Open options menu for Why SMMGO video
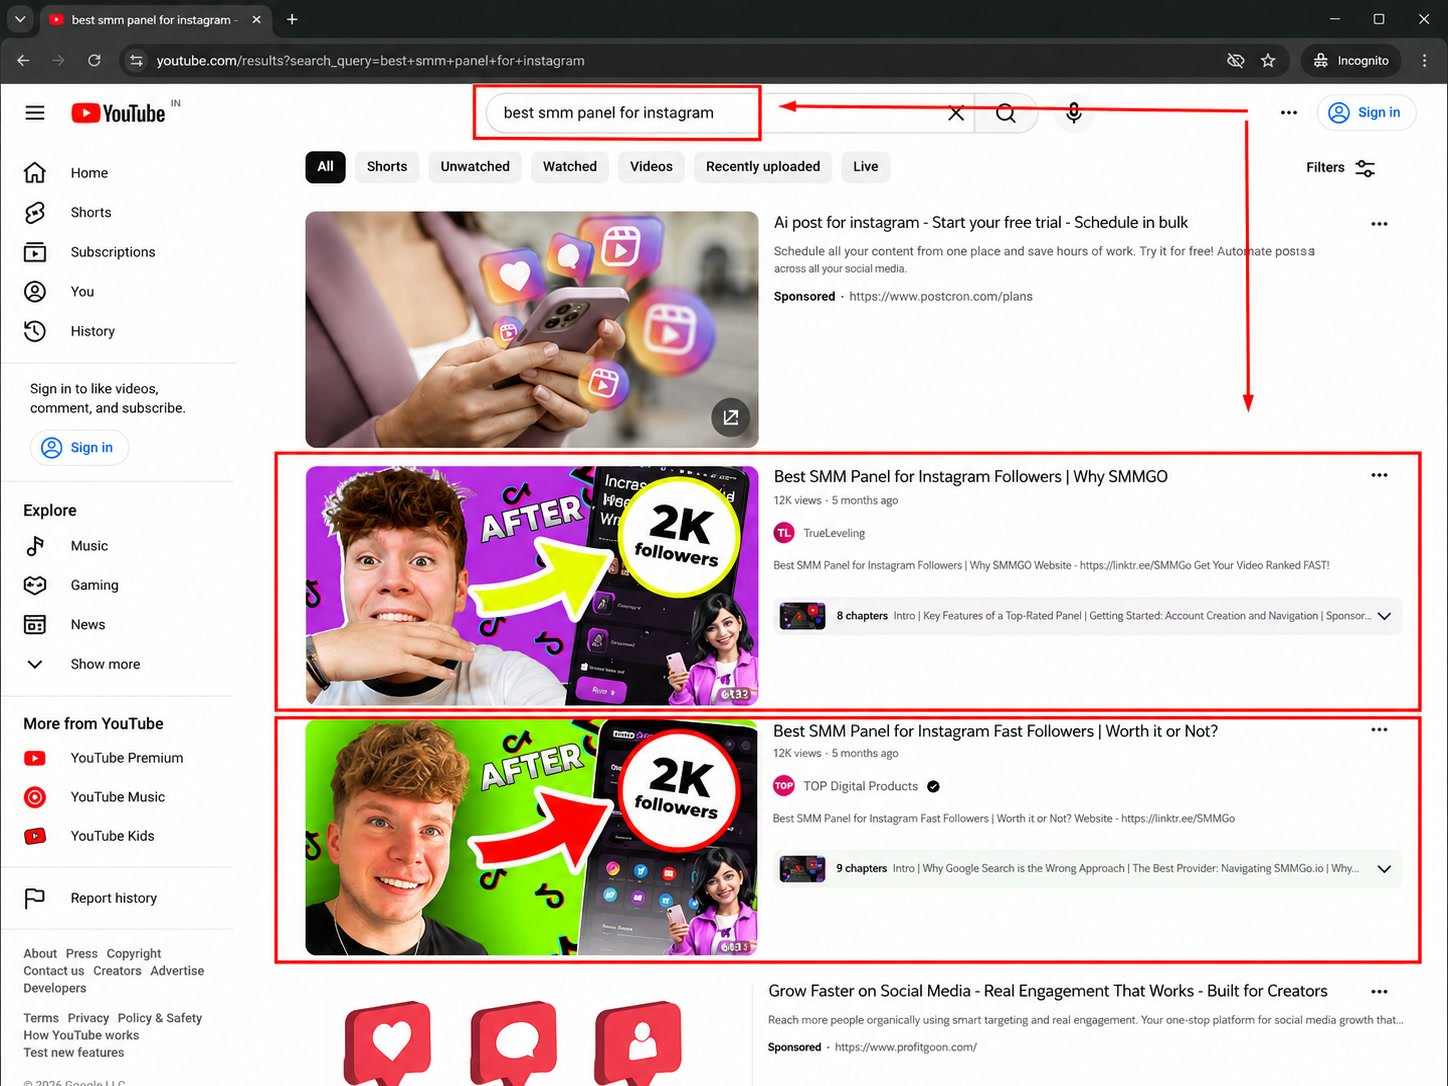Viewport: 1448px width, 1086px height. (1379, 476)
